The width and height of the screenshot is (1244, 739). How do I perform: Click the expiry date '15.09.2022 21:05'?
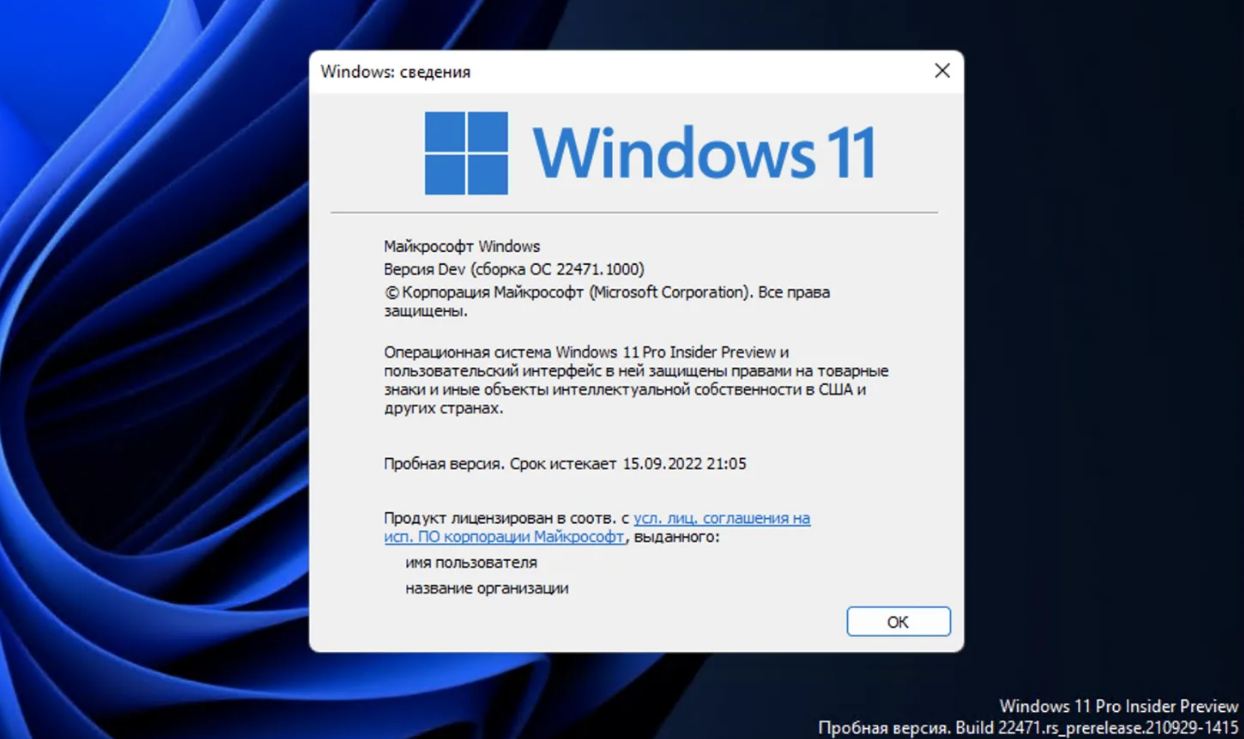684,464
